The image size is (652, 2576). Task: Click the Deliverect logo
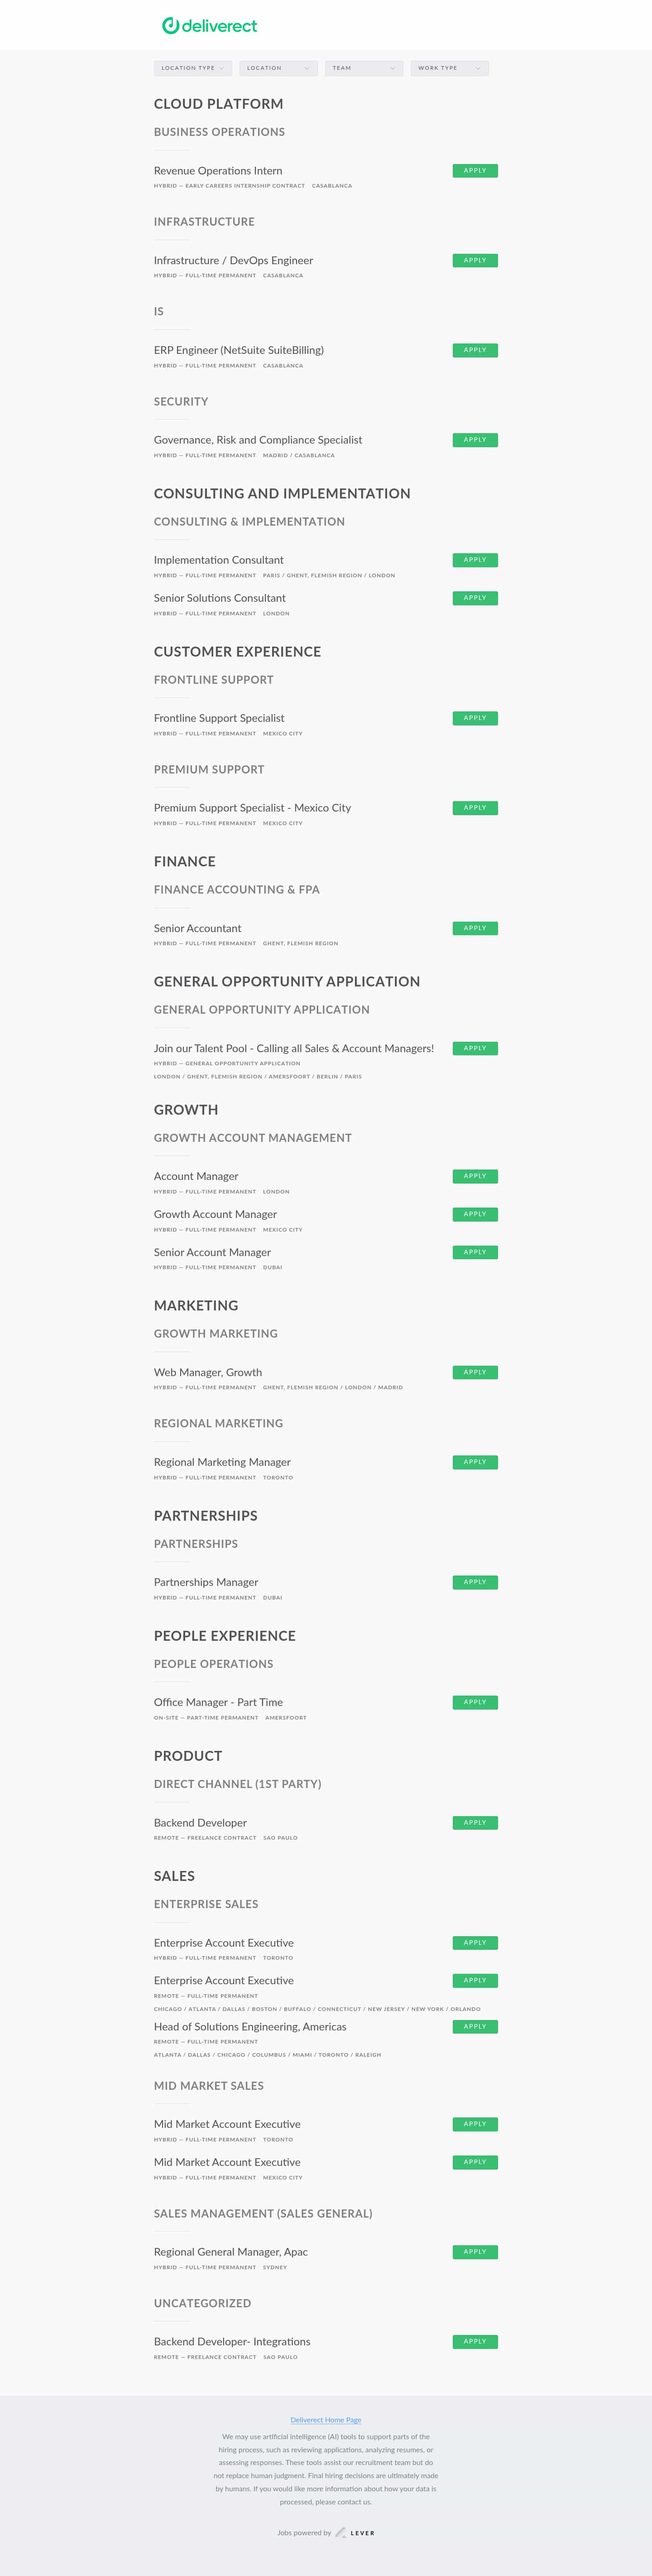coord(210,26)
